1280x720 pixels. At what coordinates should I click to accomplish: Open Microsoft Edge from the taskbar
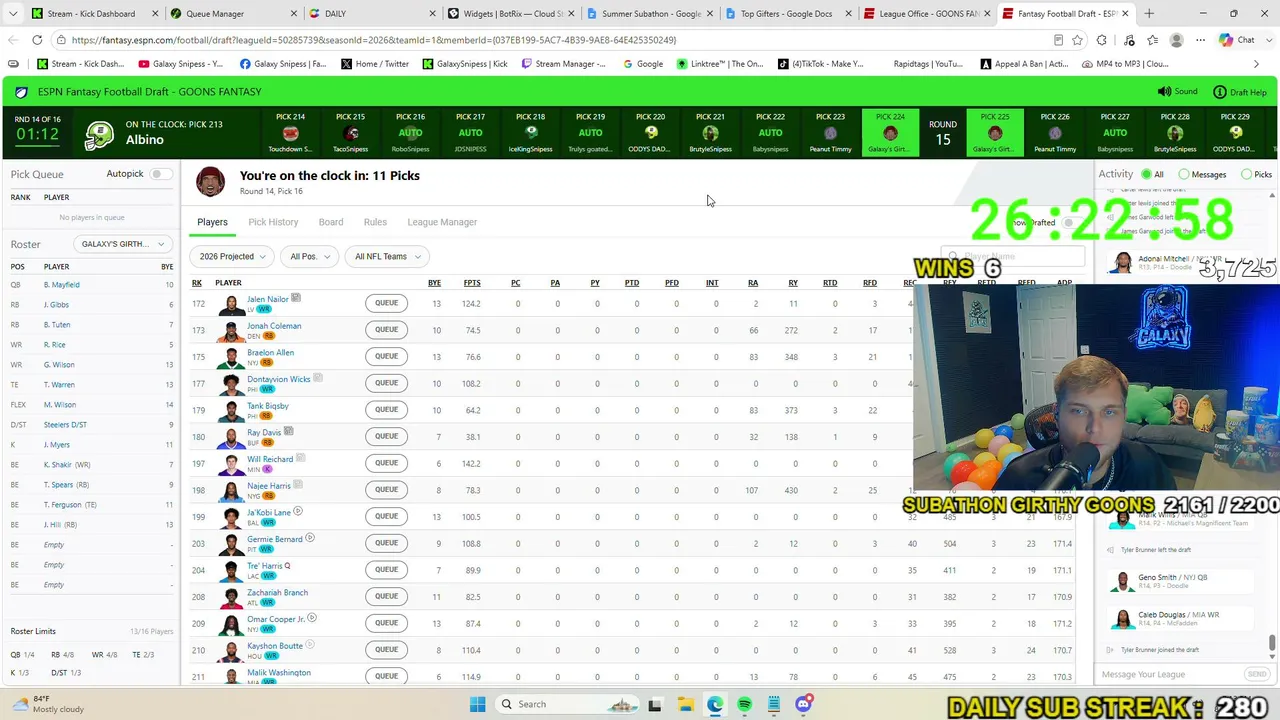click(x=715, y=704)
